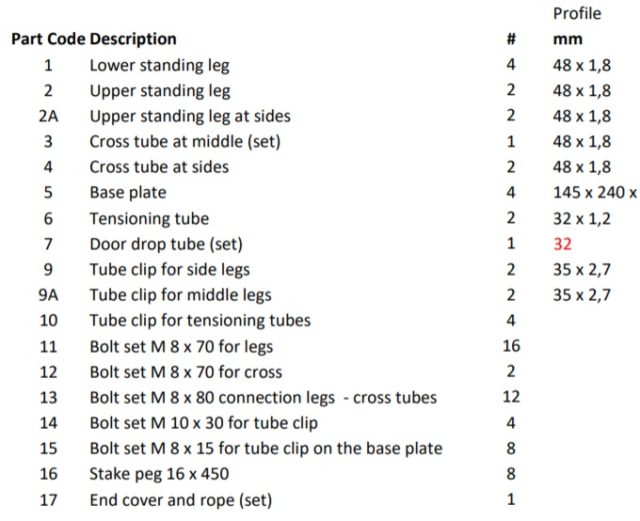Select 'Door drop tube (set)' text
The image size is (640, 521).
click(x=166, y=244)
